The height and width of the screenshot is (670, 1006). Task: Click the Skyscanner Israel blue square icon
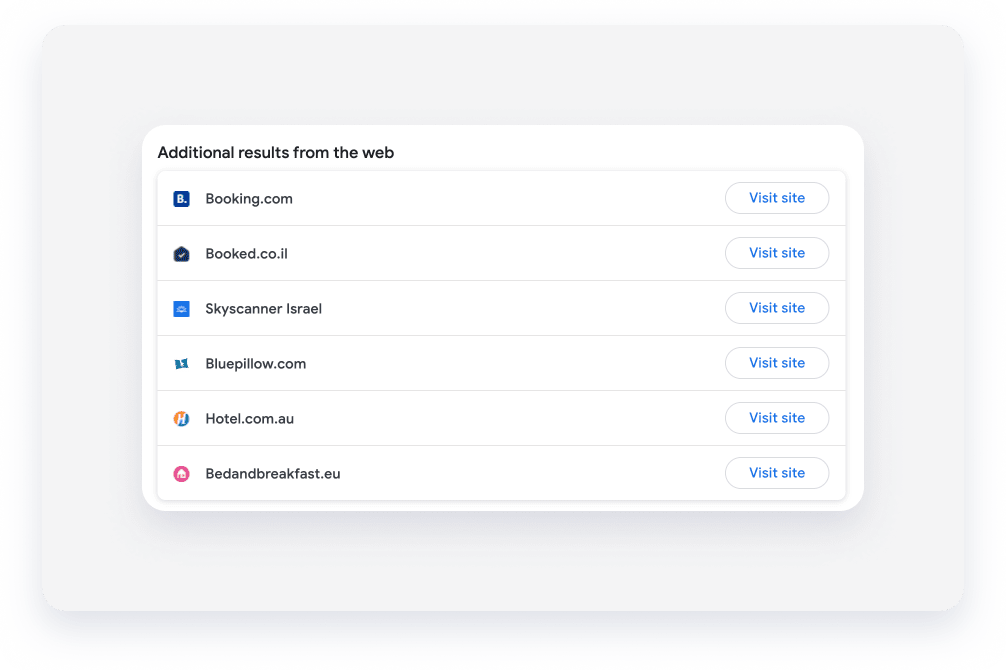coord(182,309)
